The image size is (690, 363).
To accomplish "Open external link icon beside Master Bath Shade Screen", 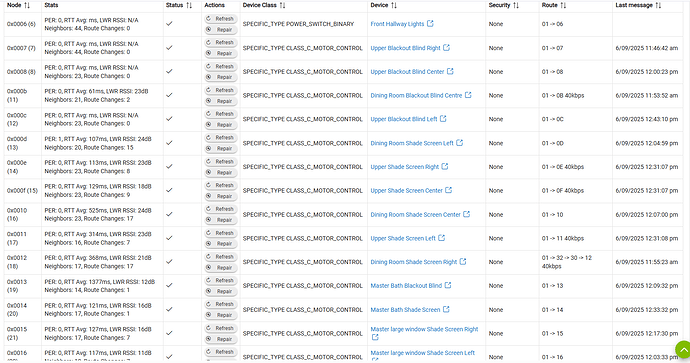I will click(x=446, y=309).
